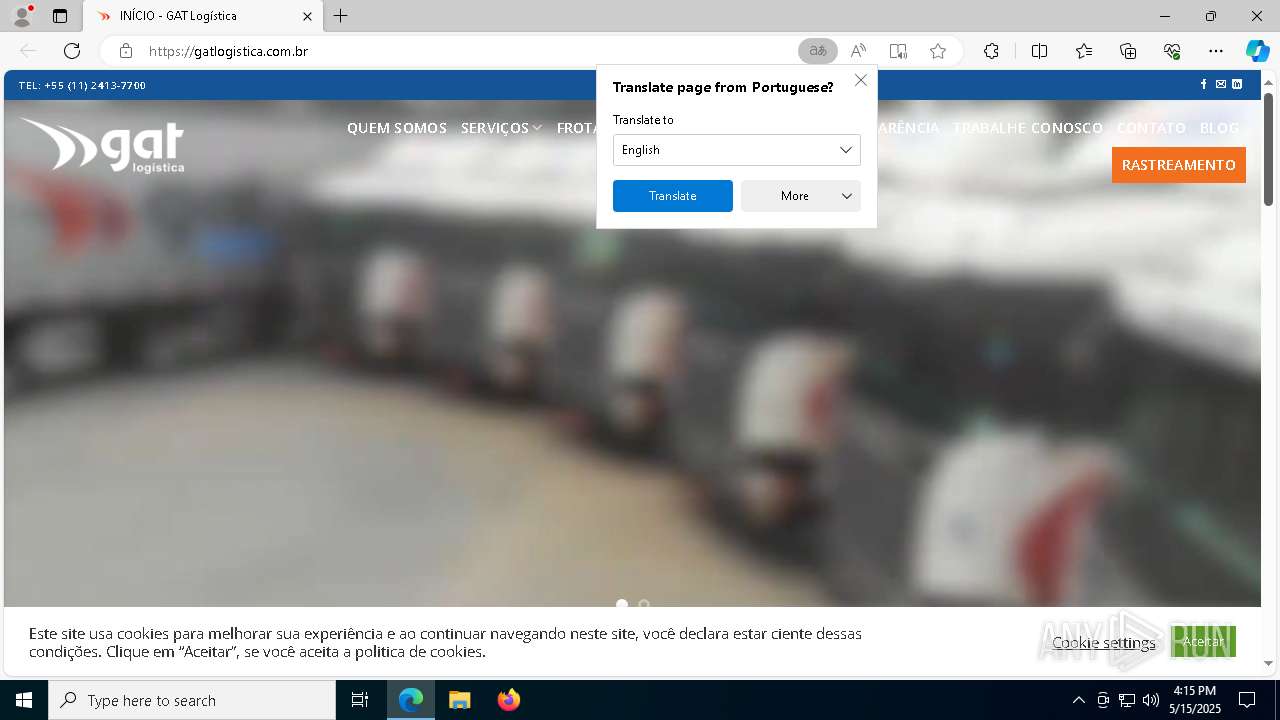Open BLOG menu item

[x=1219, y=128]
